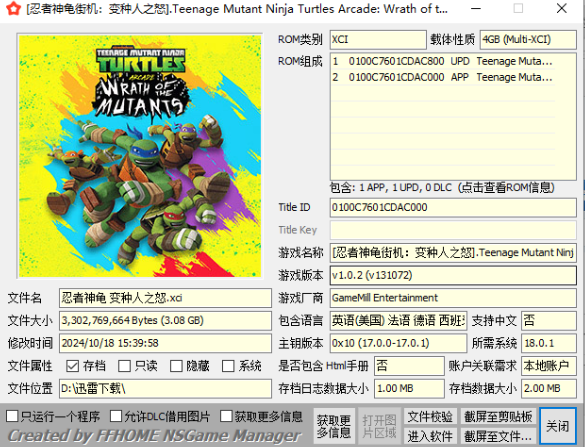Close the window with the X button

click(561, 9)
